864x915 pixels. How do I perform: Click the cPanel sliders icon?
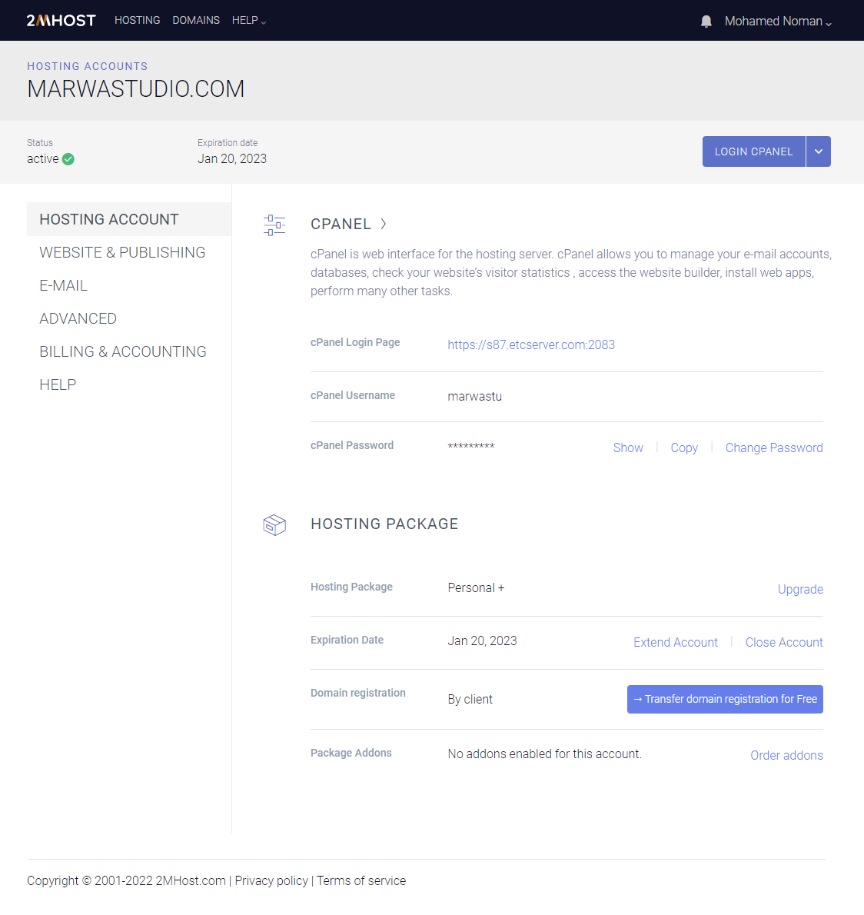pyautogui.click(x=274, y=225)
